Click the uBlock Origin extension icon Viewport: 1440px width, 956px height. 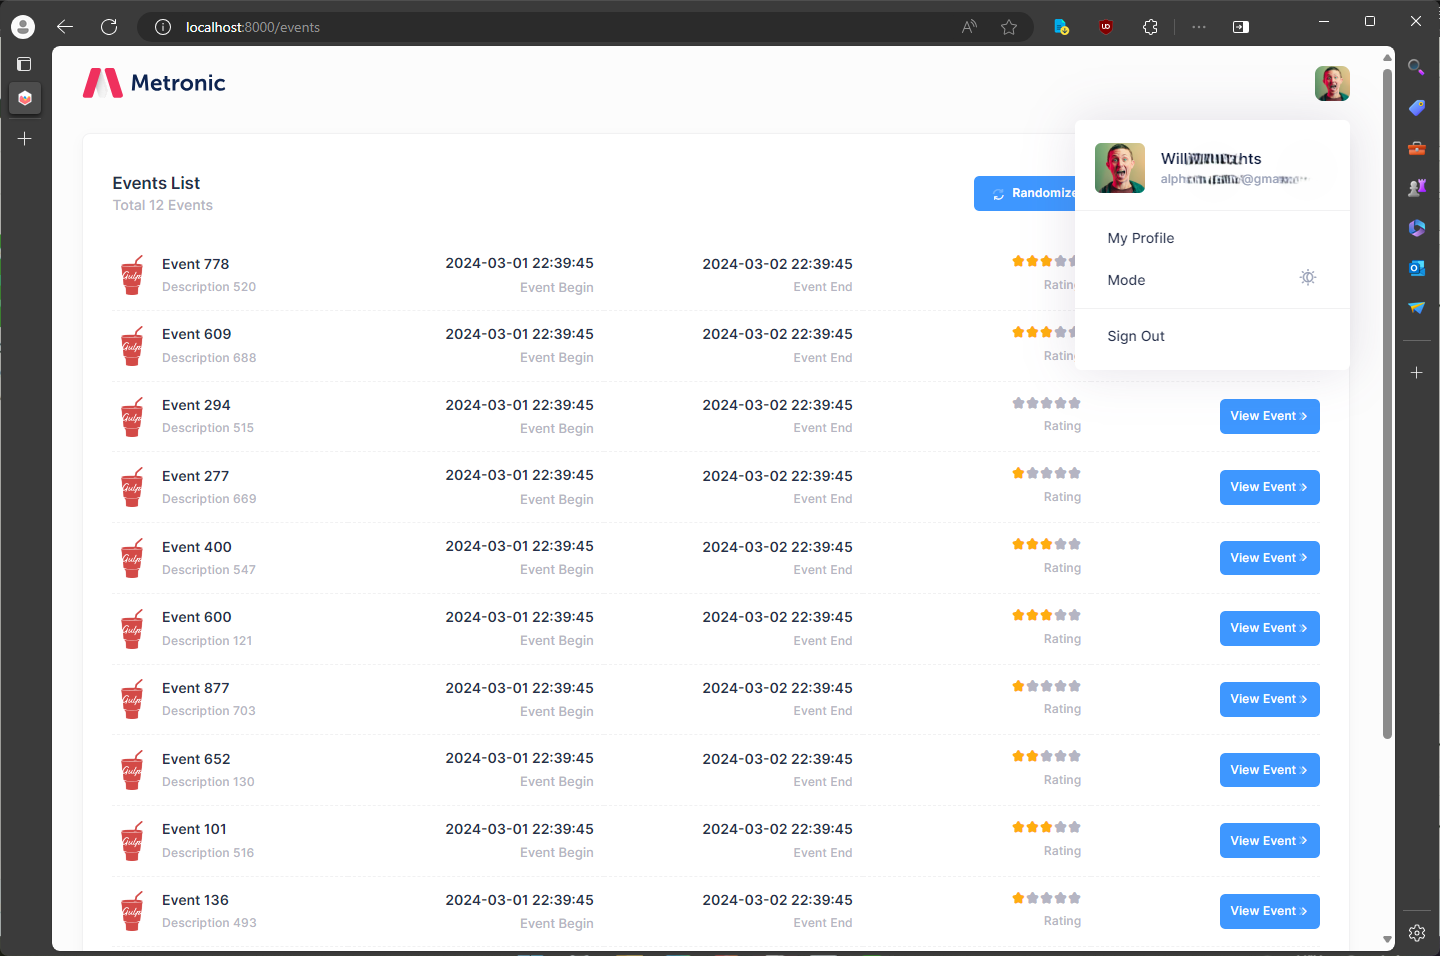(x=1105, y=27)
